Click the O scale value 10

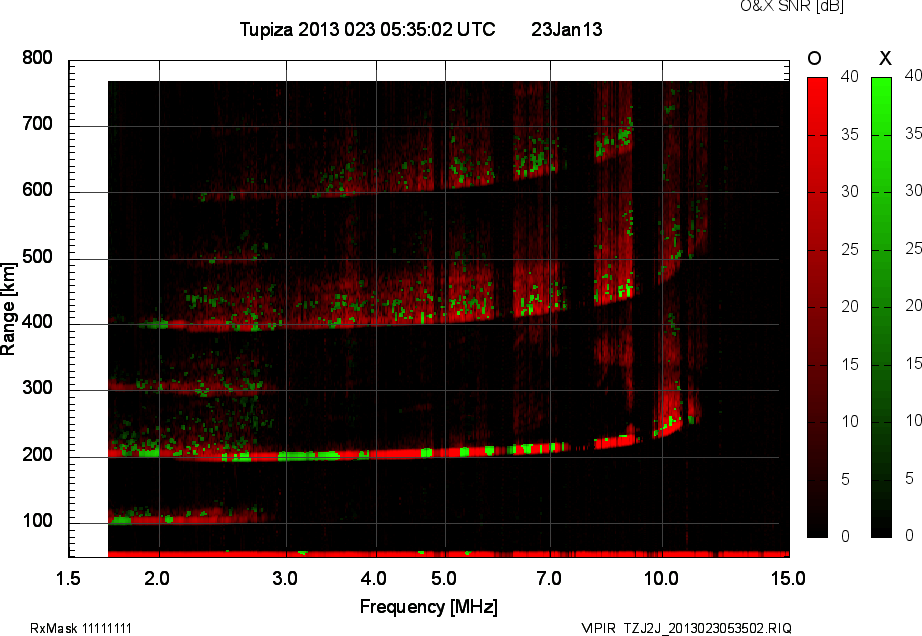tap(850, 421)
